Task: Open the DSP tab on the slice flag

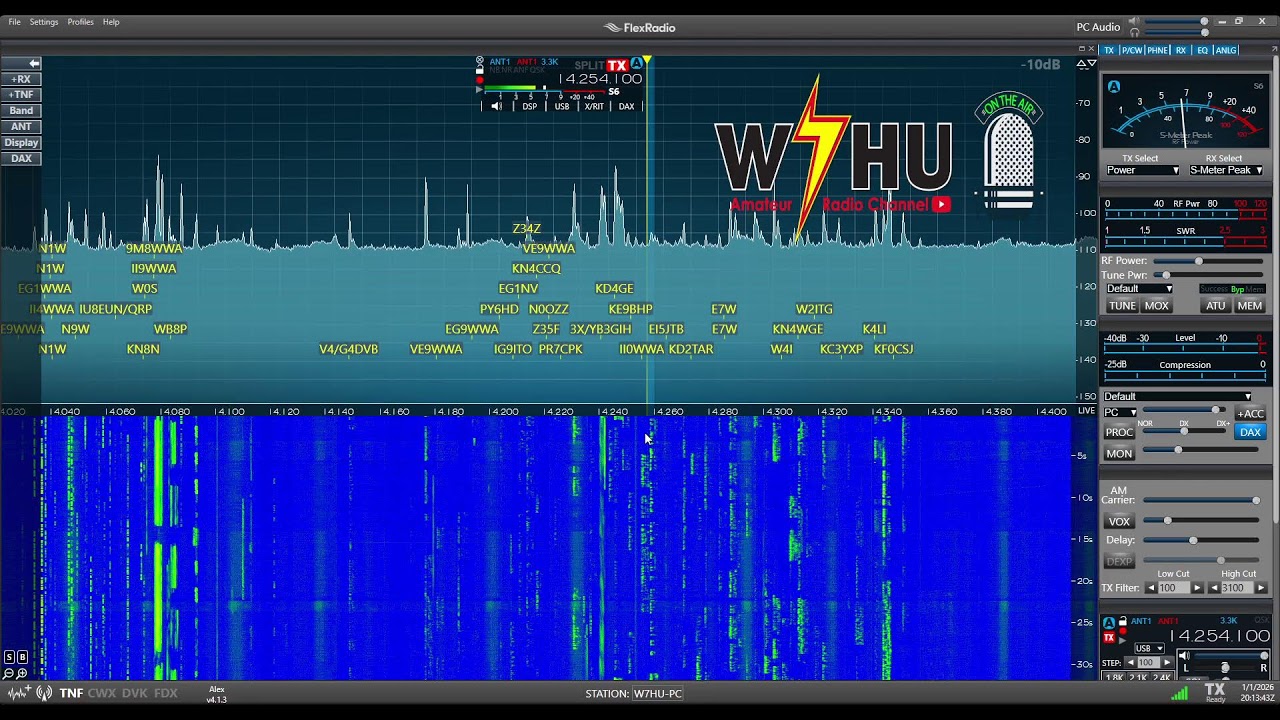Action: coord(529,106)
